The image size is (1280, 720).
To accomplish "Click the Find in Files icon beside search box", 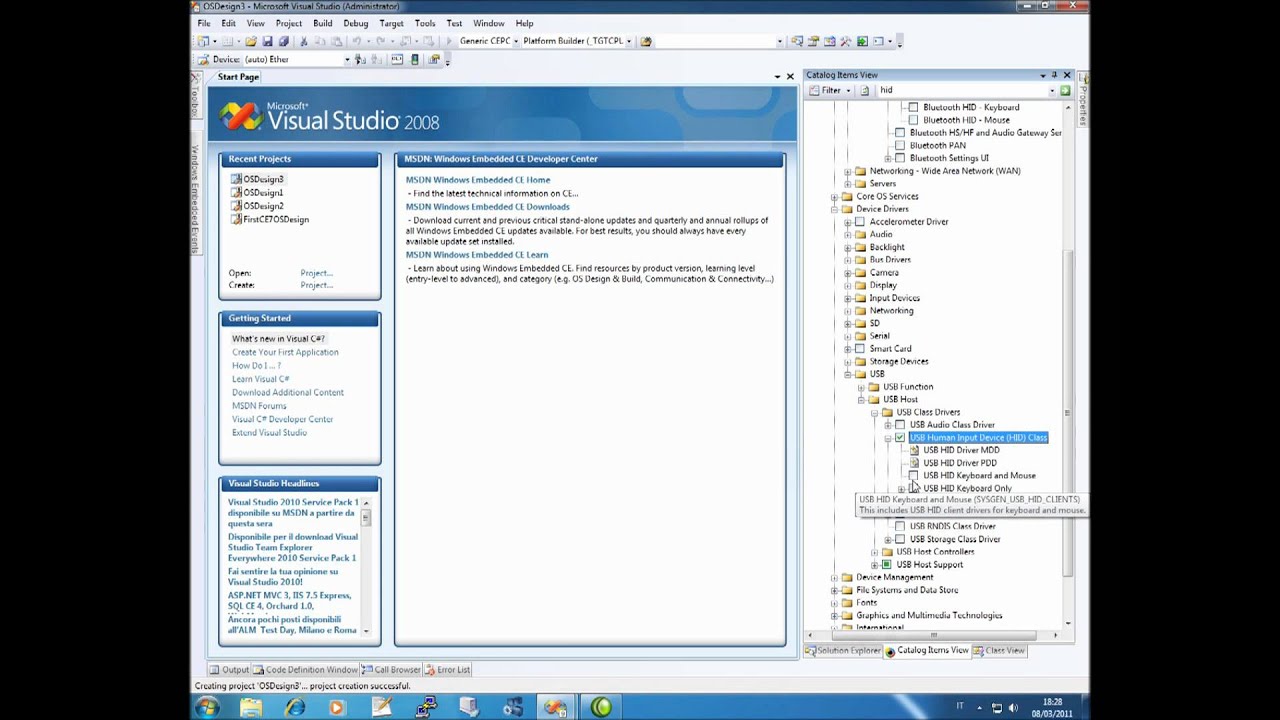I will pos(646,41).
